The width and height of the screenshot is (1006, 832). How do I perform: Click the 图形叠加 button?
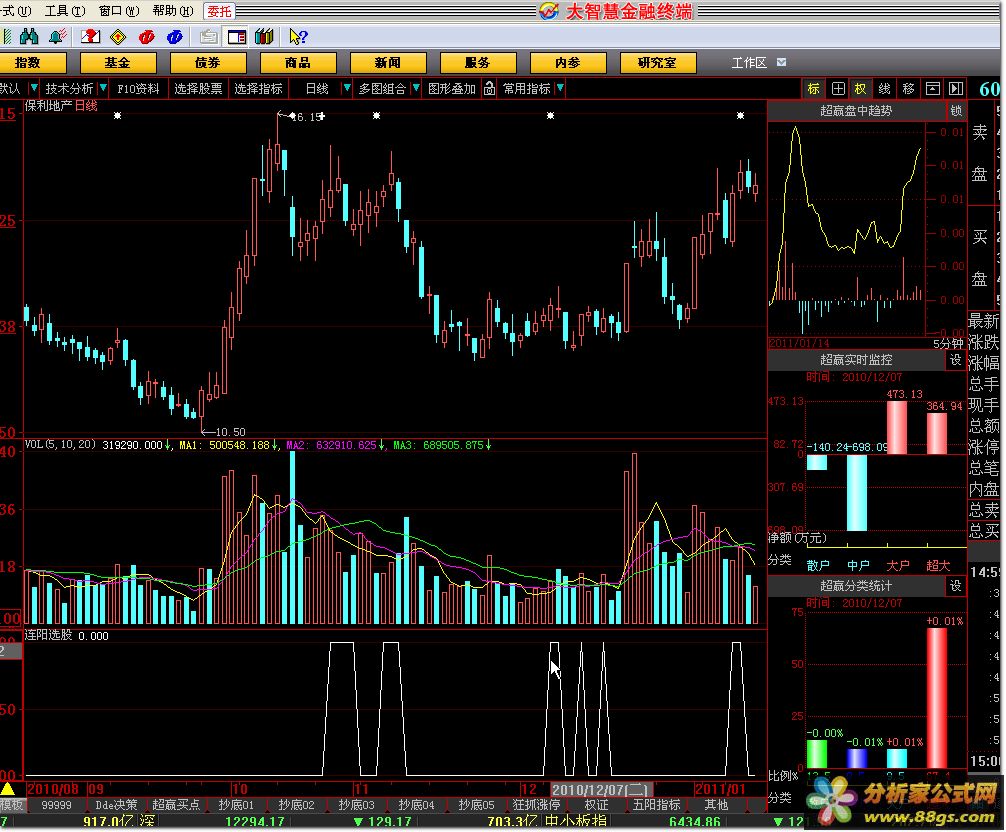(452, 89)
